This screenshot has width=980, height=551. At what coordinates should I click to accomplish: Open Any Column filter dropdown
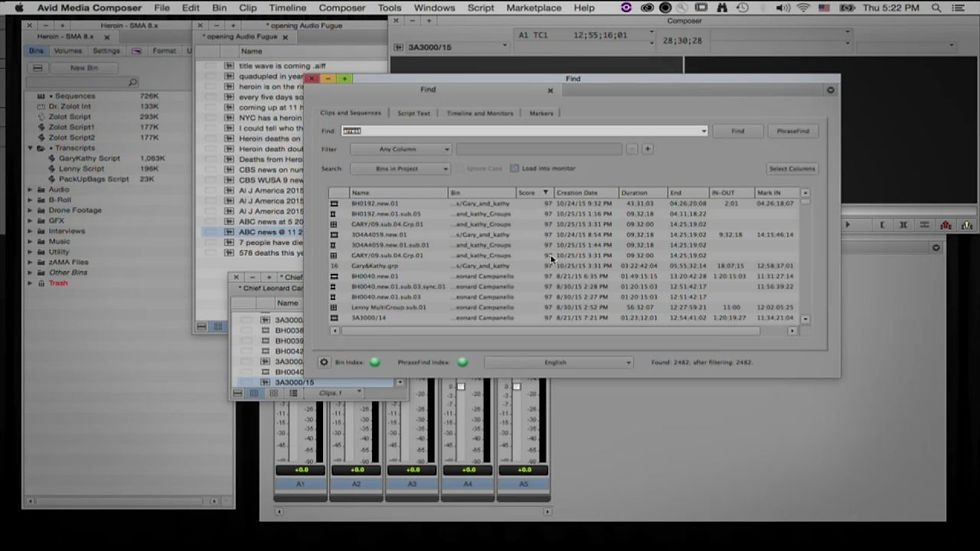point(401,149)
